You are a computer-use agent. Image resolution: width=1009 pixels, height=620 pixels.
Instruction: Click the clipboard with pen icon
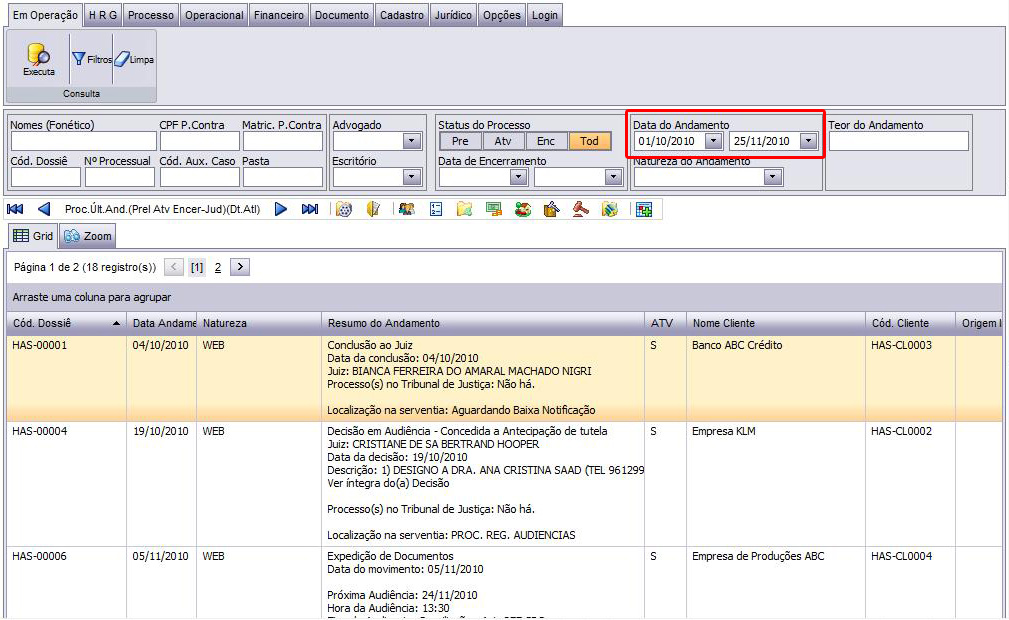coord(551,209)
